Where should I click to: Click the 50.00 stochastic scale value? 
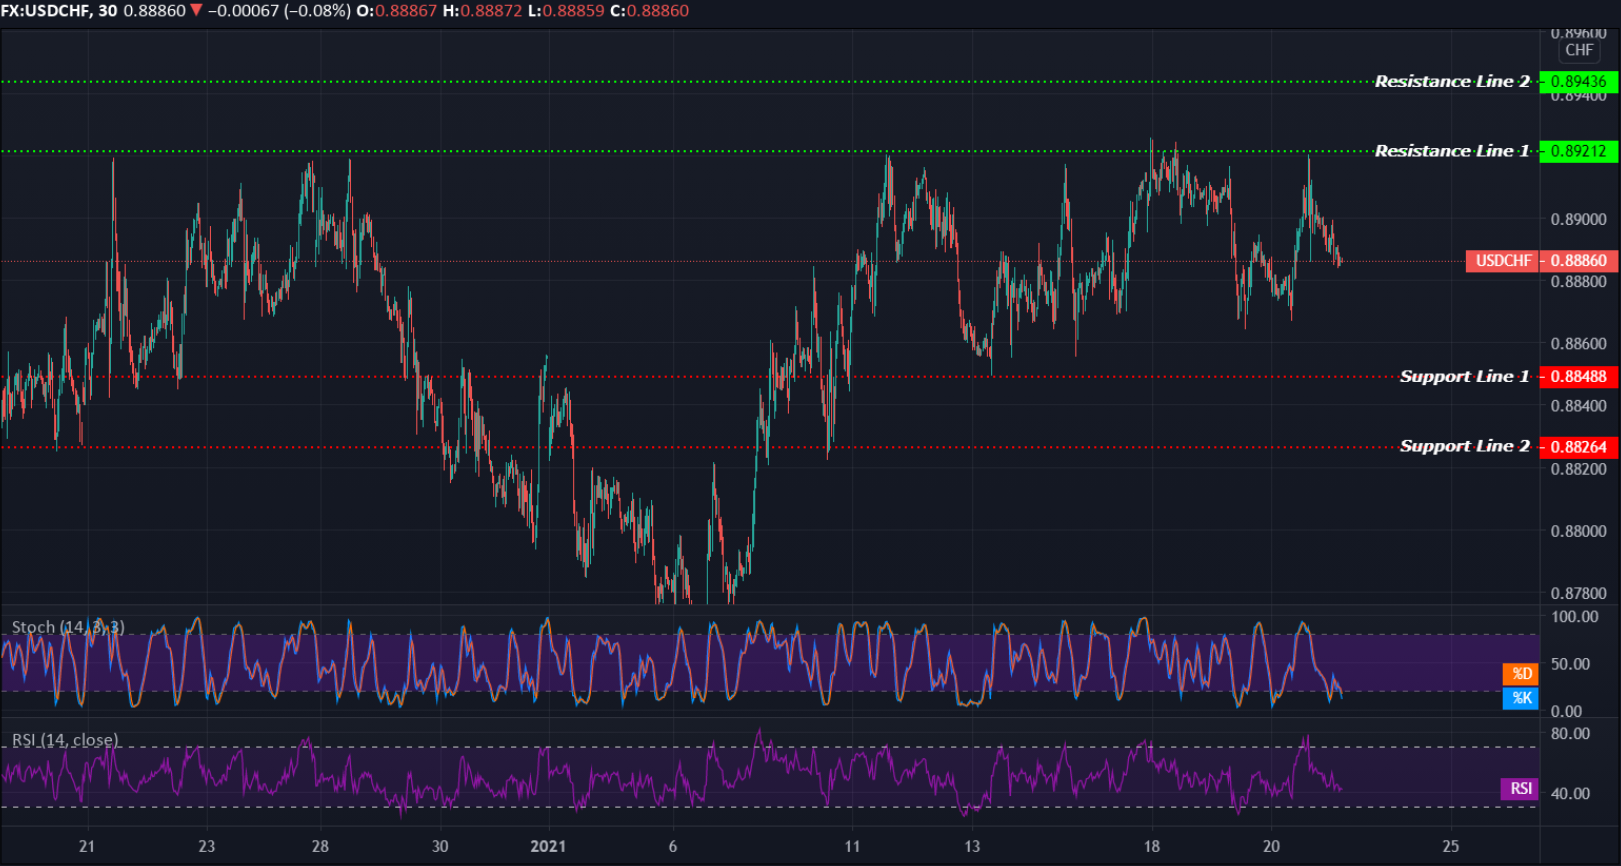[1570, 664]
